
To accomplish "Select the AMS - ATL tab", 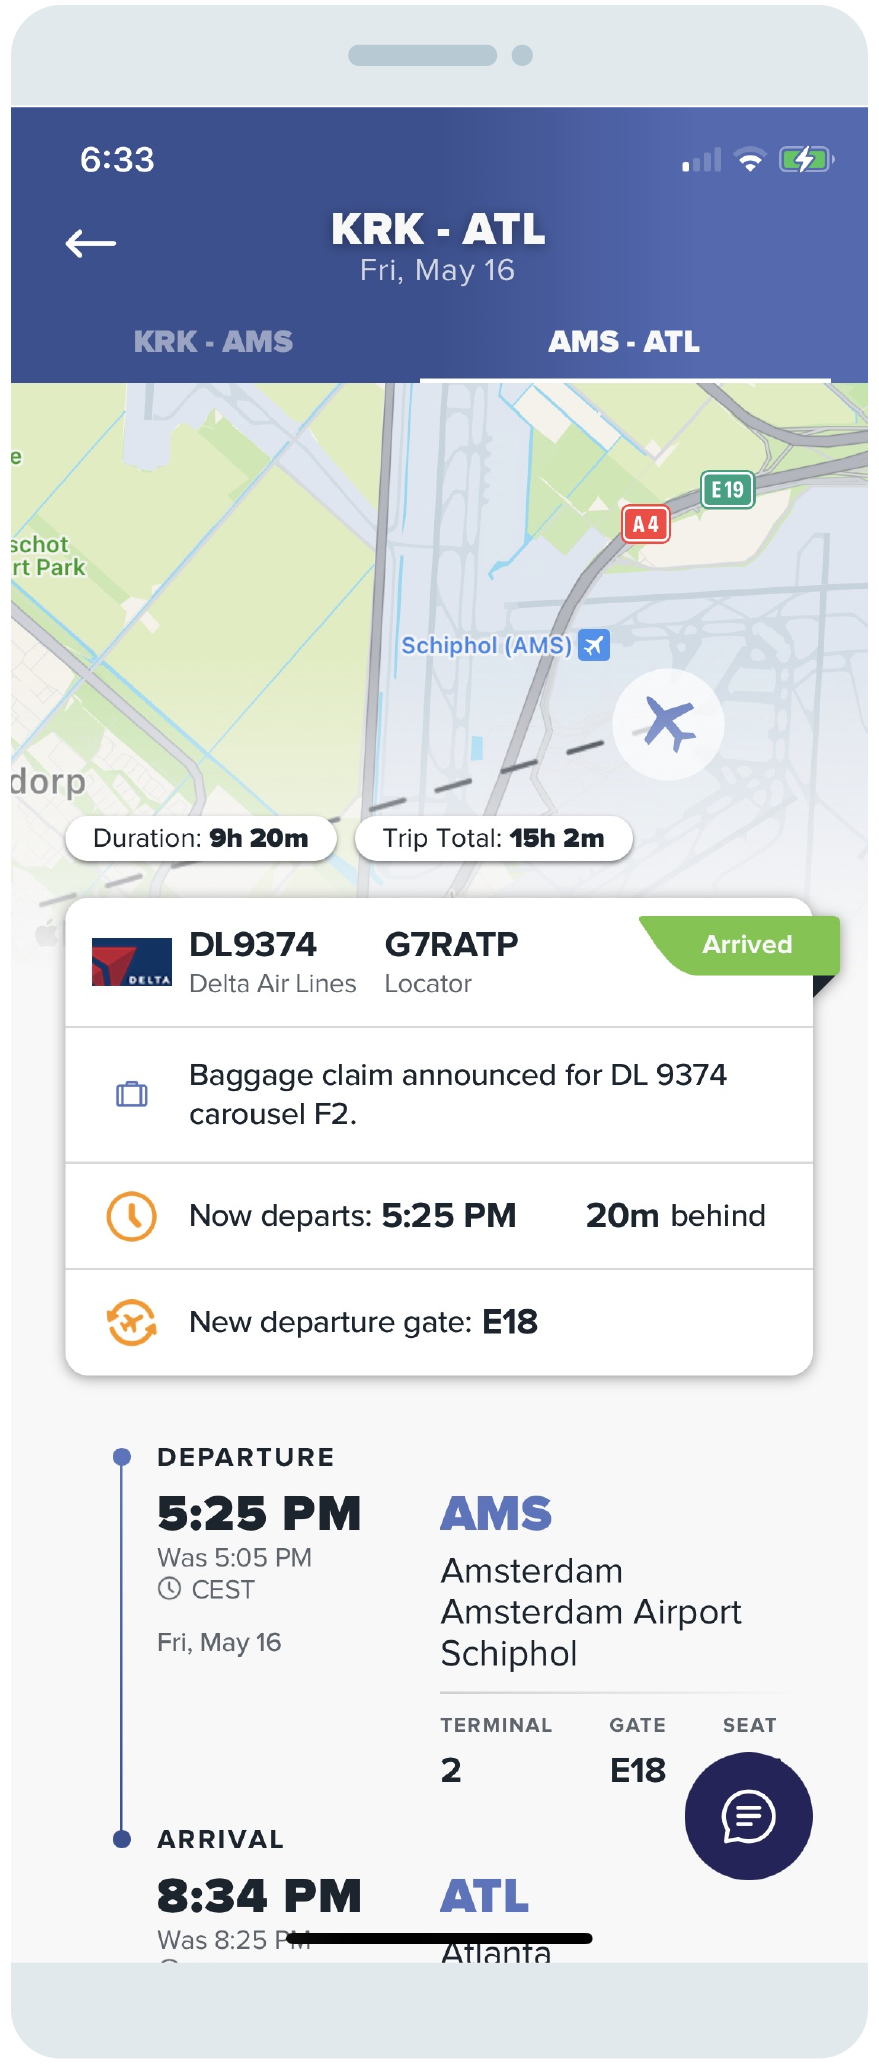I will click(x=624, y=342).
